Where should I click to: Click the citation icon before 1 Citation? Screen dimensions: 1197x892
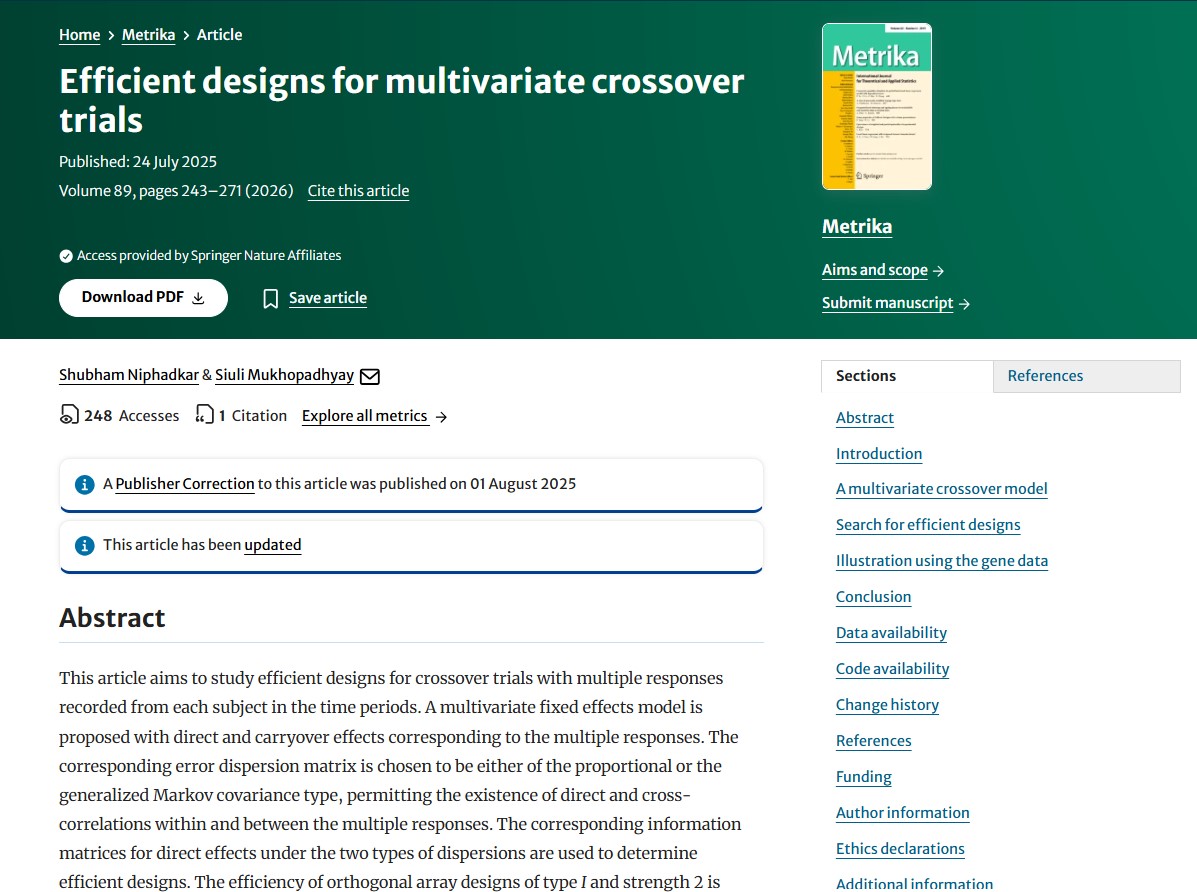tap(204, 415)
